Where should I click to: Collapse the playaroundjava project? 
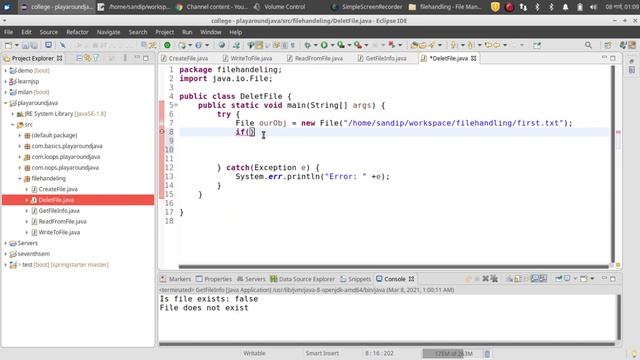click(x=5, y=103)
